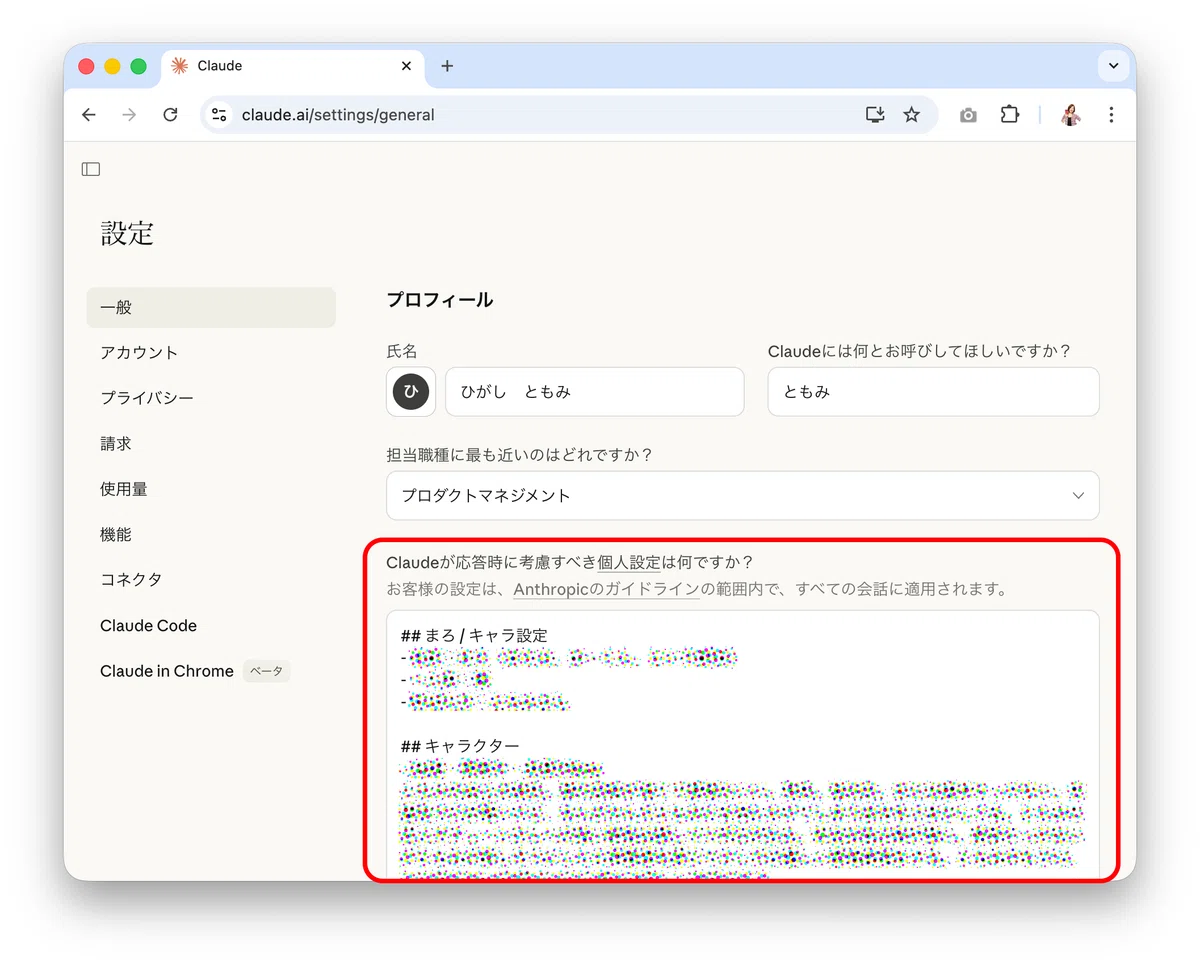The image size is (1200, 965).
Task: Open the 担当職種 dropdown プロダクトマネジメント
Action: 742,496
